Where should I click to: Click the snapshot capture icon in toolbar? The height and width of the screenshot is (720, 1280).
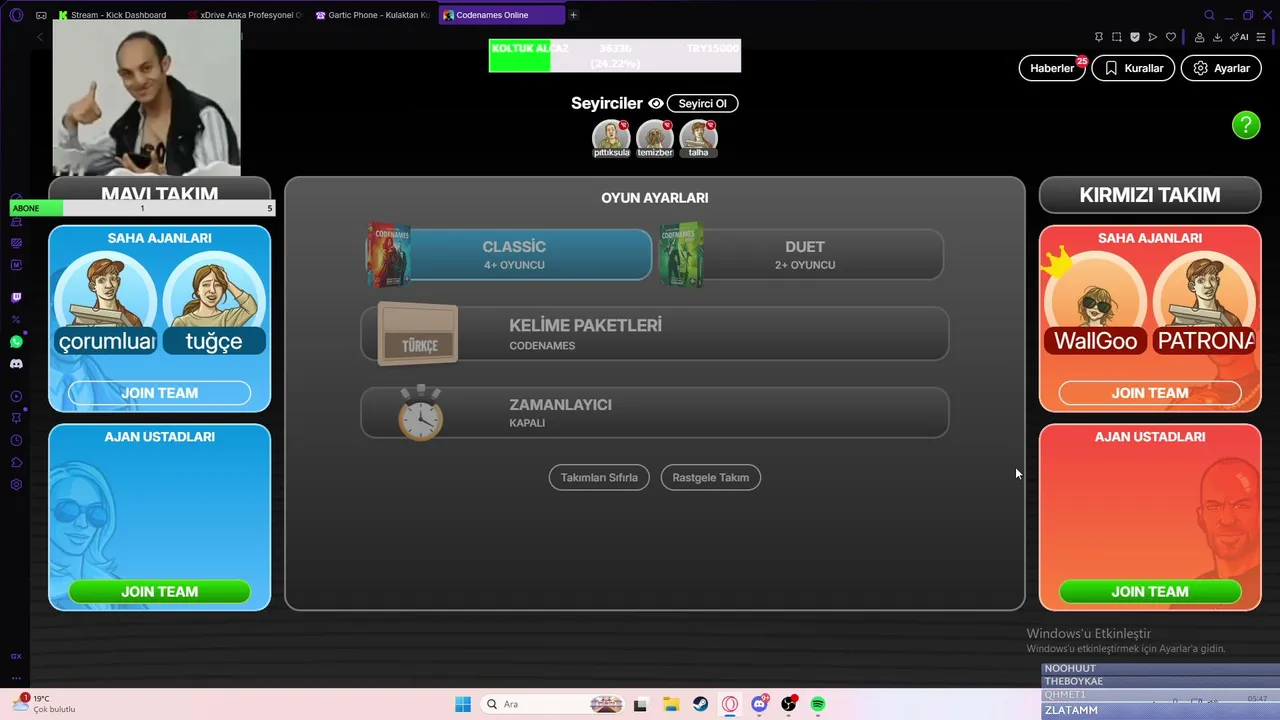(x=1117, y=37)
